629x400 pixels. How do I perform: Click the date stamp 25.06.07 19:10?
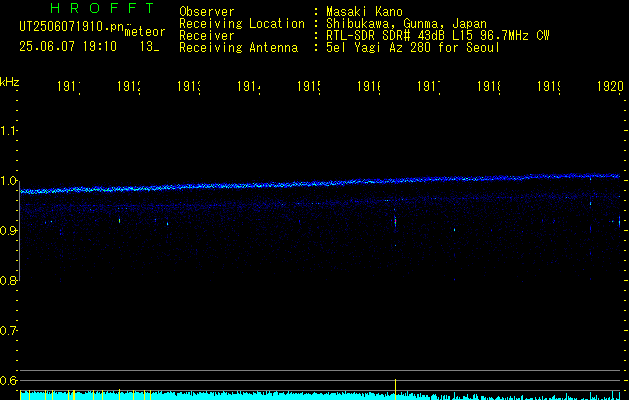pos(68,47)
